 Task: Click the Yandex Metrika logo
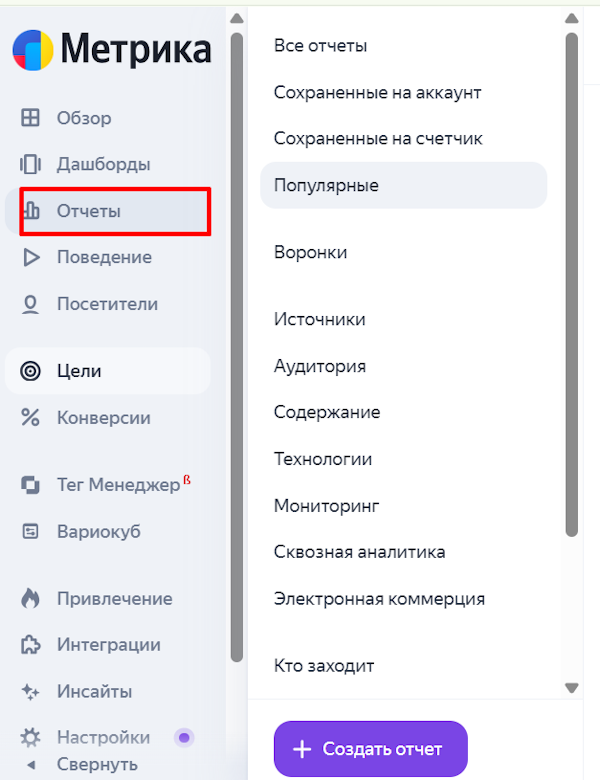coord(33,50)
